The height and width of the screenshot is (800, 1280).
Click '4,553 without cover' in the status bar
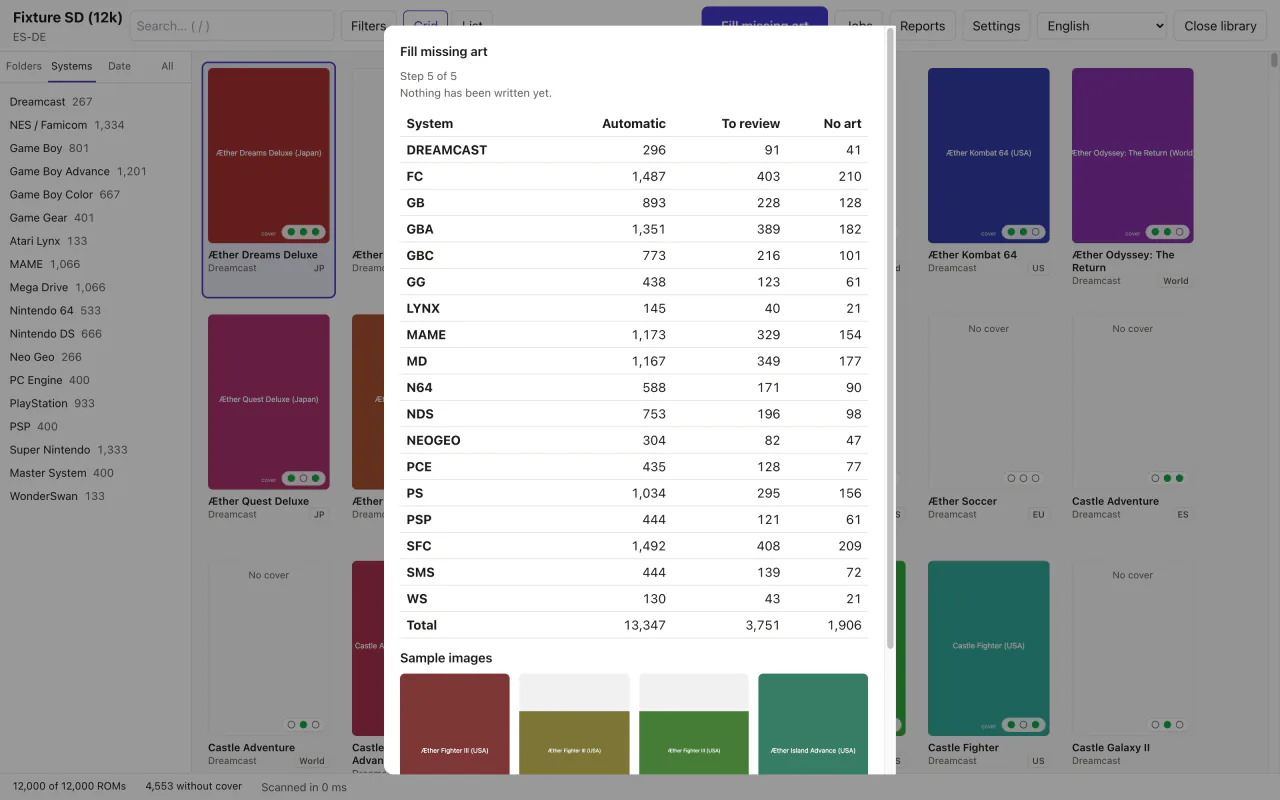[194, 786]
